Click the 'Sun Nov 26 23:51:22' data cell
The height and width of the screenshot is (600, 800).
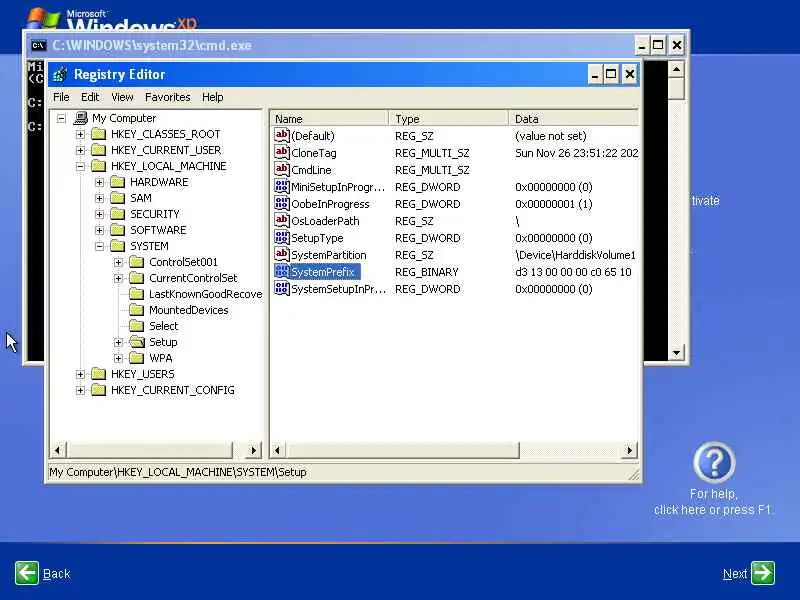pyautogui.click(x=577, y=153)
